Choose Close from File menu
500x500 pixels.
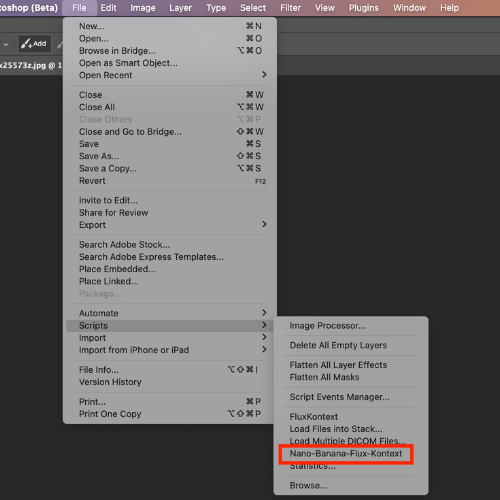(x=170, y=95)
